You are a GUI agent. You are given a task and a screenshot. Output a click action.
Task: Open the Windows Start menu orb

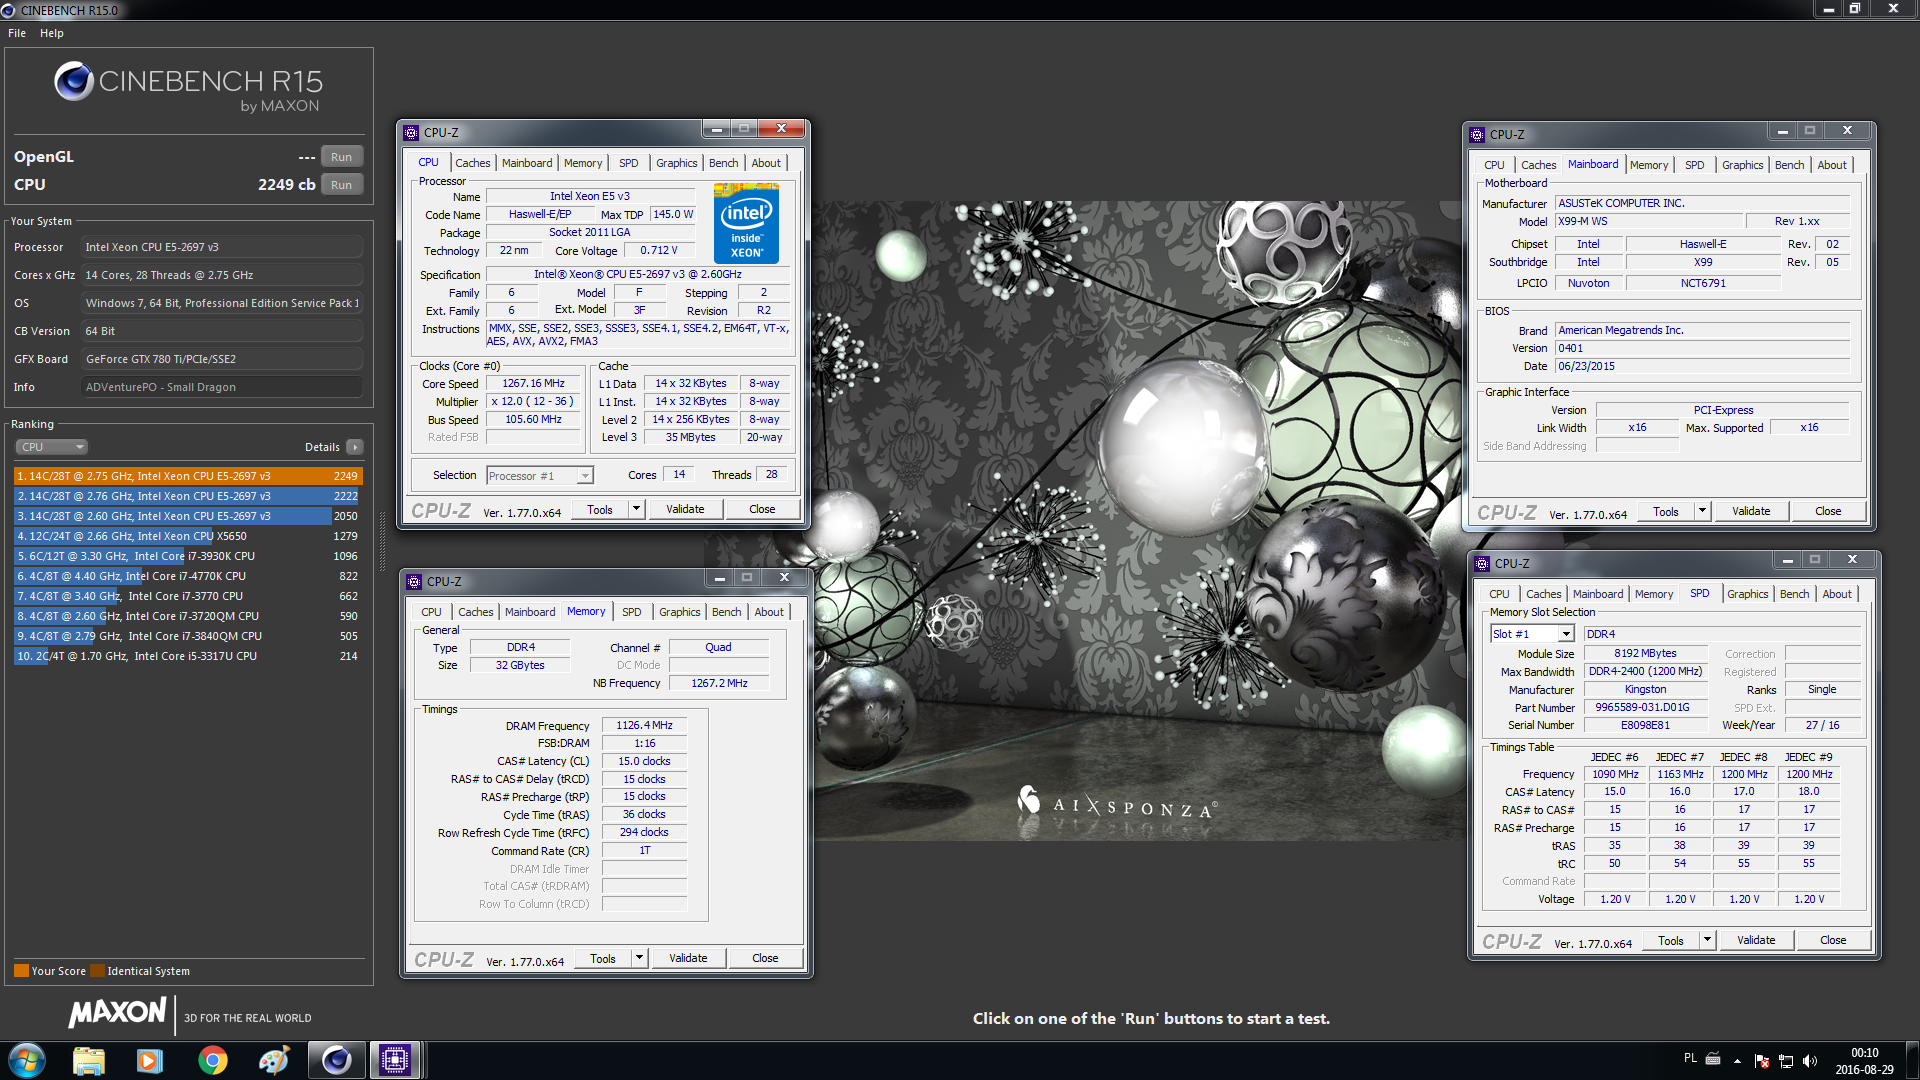point(27,1060)
